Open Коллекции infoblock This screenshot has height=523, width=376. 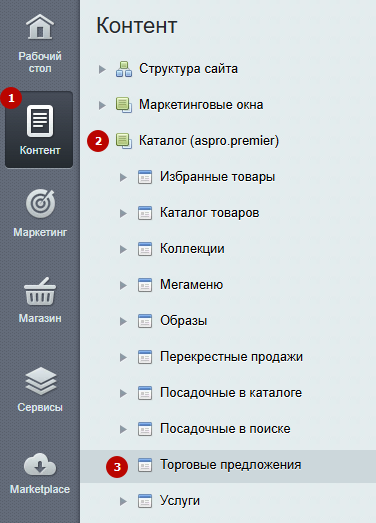click(x=192, y=249)
